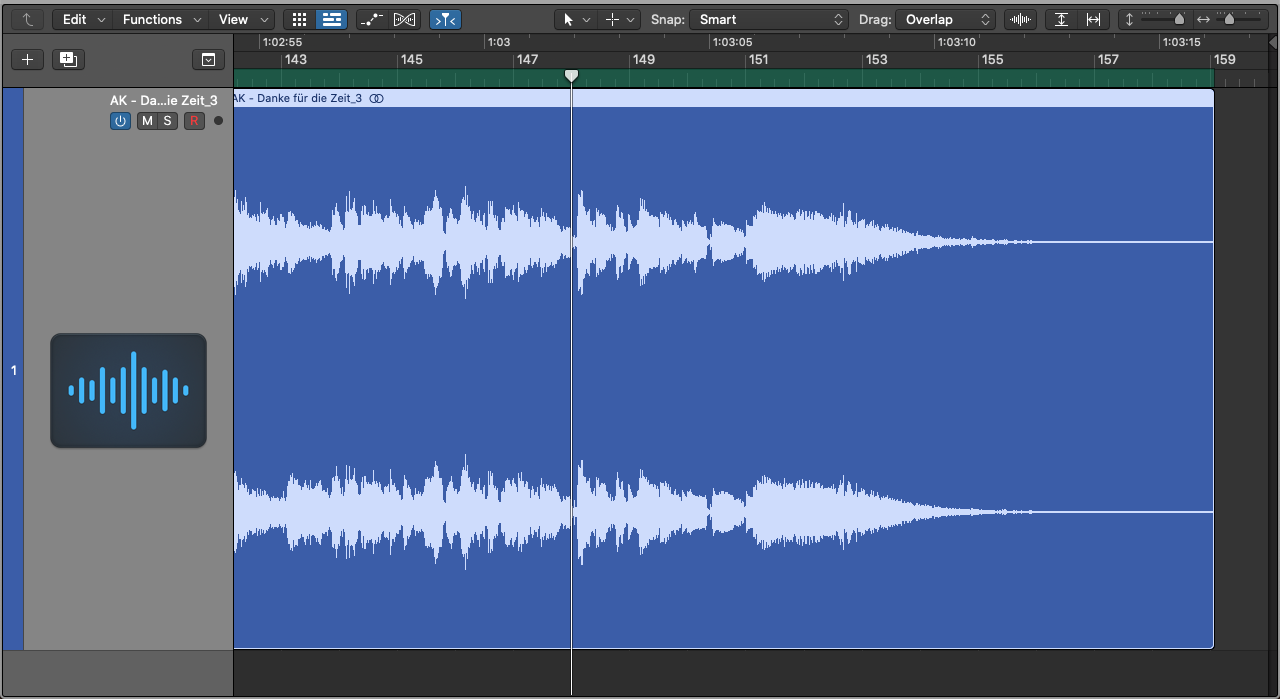
Task: Select track header name AK - Da...ie Zeit_3
Action: [164, 100]
